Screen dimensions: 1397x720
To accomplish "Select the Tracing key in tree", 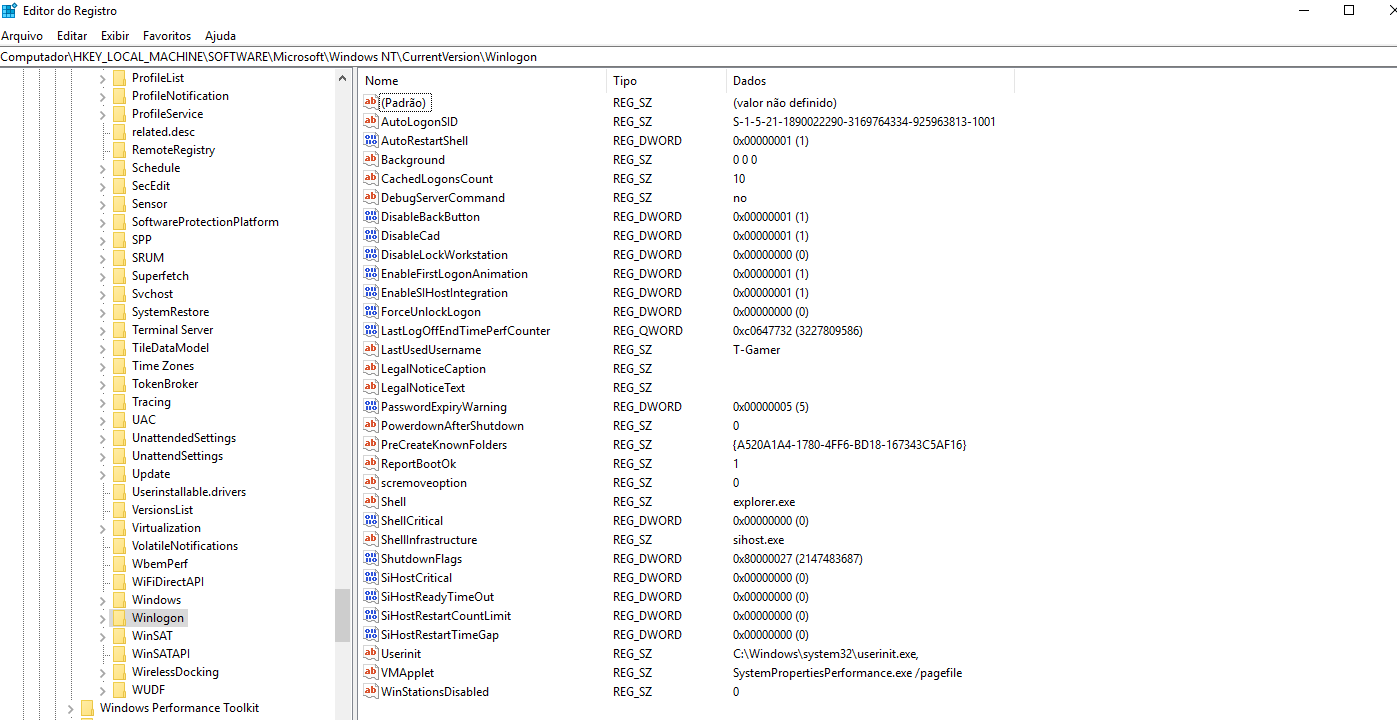I will click(x=151, y=402).
